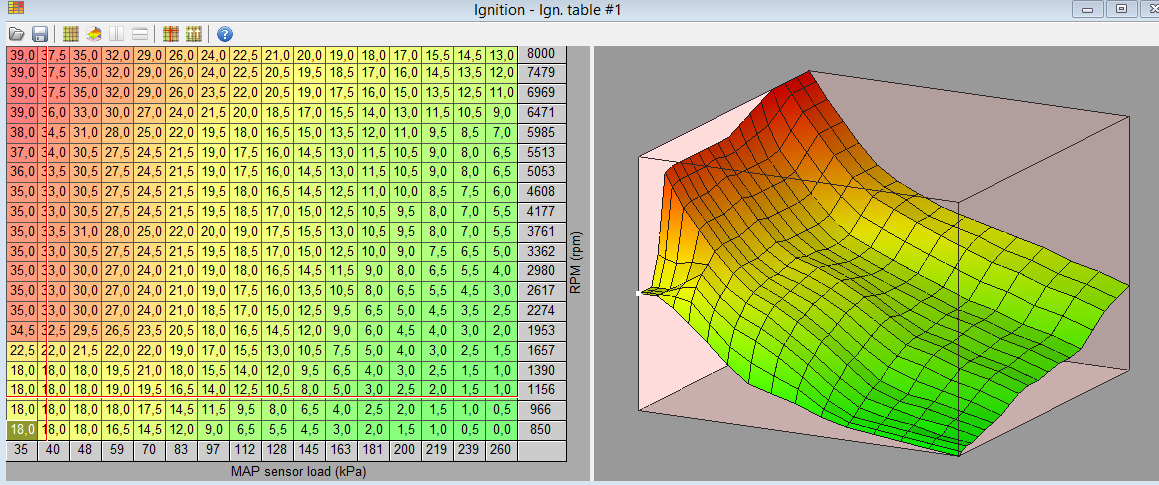Click the application icon in title bar
1159x485 pixels.
click(16, 8)
